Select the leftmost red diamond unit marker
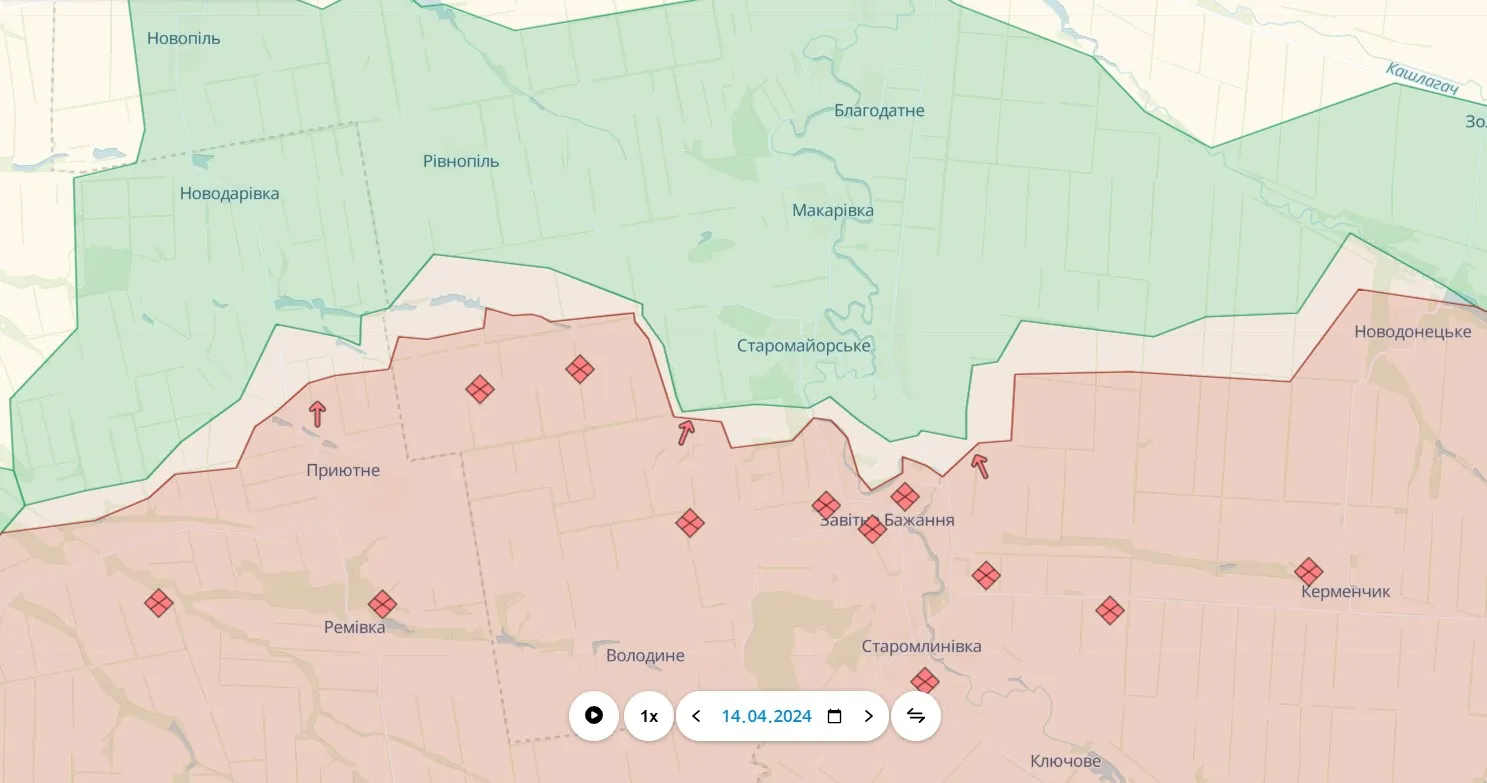 (158, 603)
